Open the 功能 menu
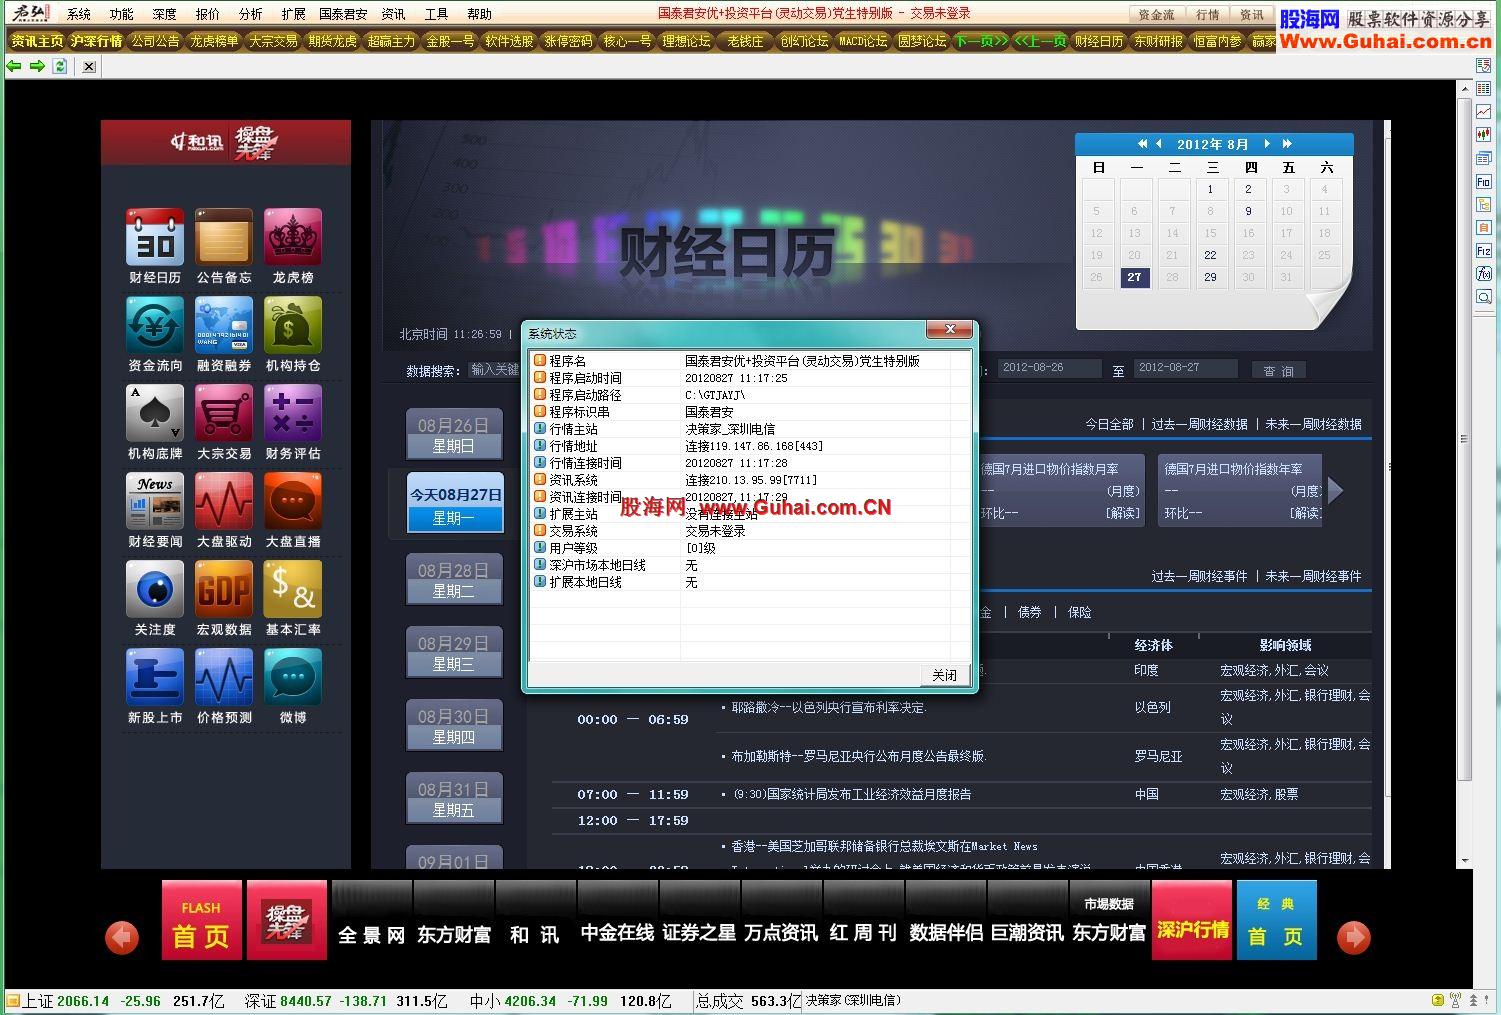1501x1015 pixels. coord(122,14)
